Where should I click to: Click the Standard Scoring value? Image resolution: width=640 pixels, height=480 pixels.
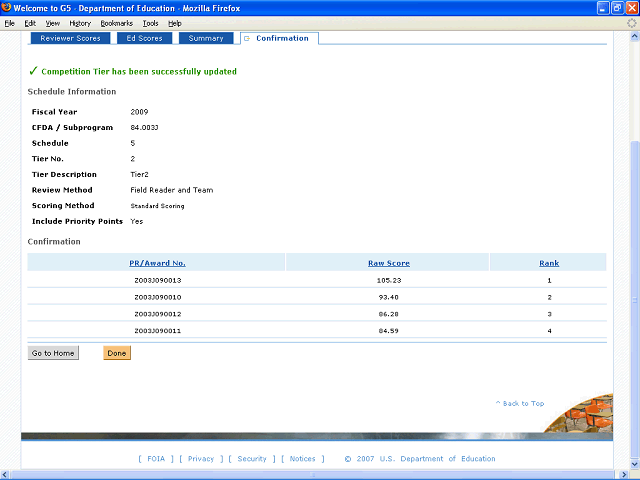[x=157, y=206]
